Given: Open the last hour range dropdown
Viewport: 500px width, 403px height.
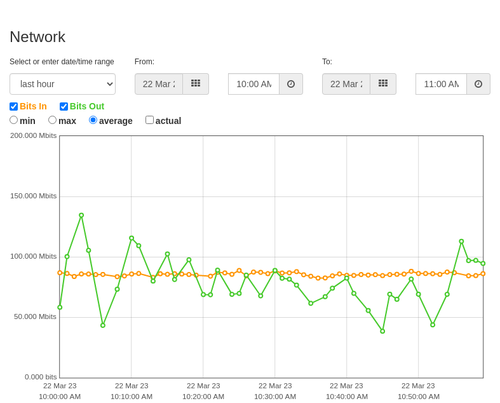Looking at the screenshot, I should pos(63,84).
